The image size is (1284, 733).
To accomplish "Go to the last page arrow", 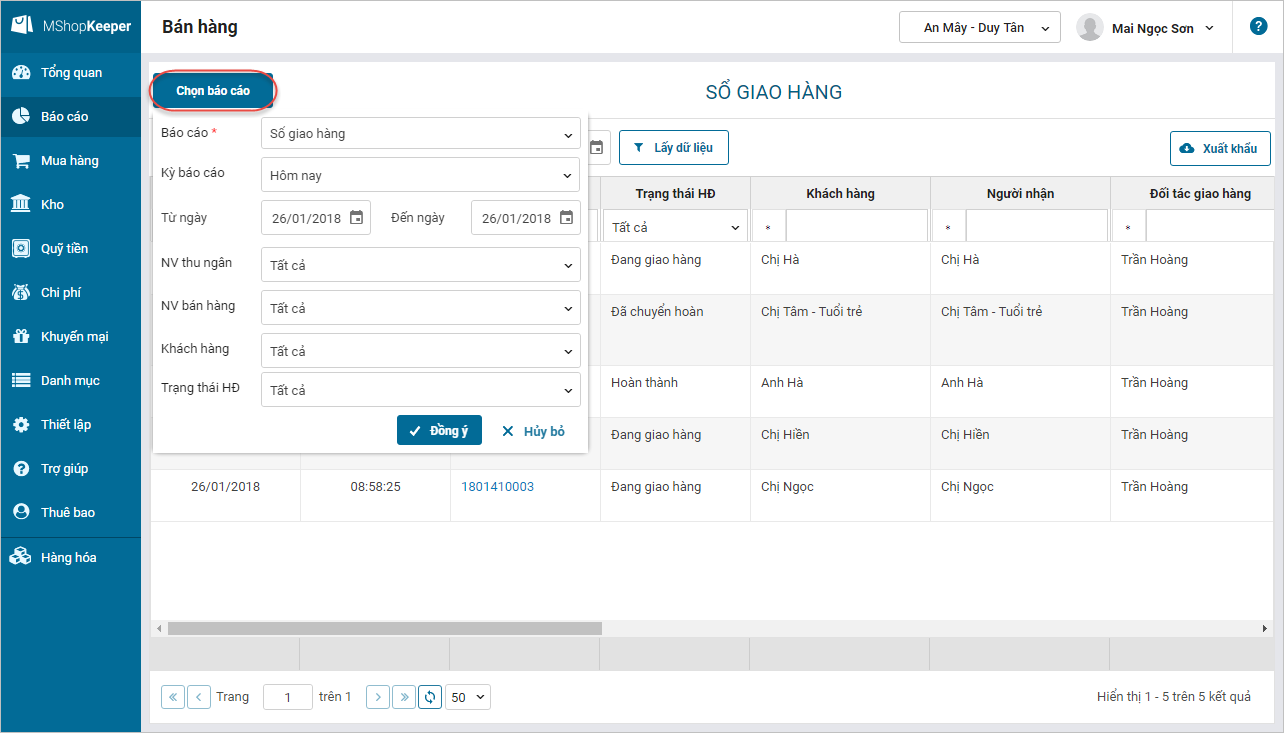I will click(404, 697).
